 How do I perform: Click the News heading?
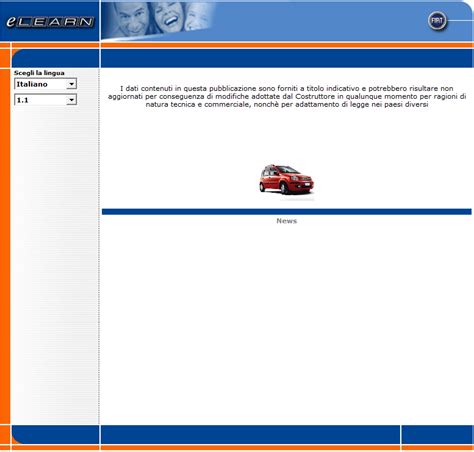click(286, 221)
